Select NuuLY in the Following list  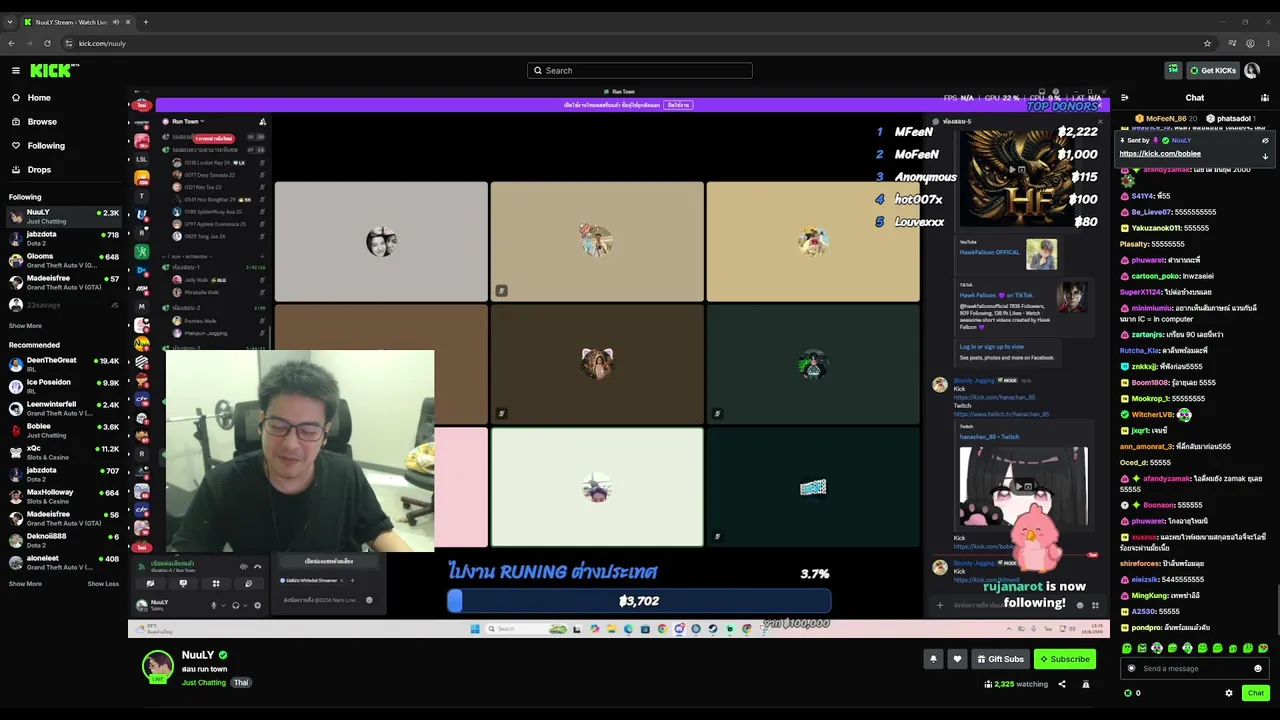(64, 216)
